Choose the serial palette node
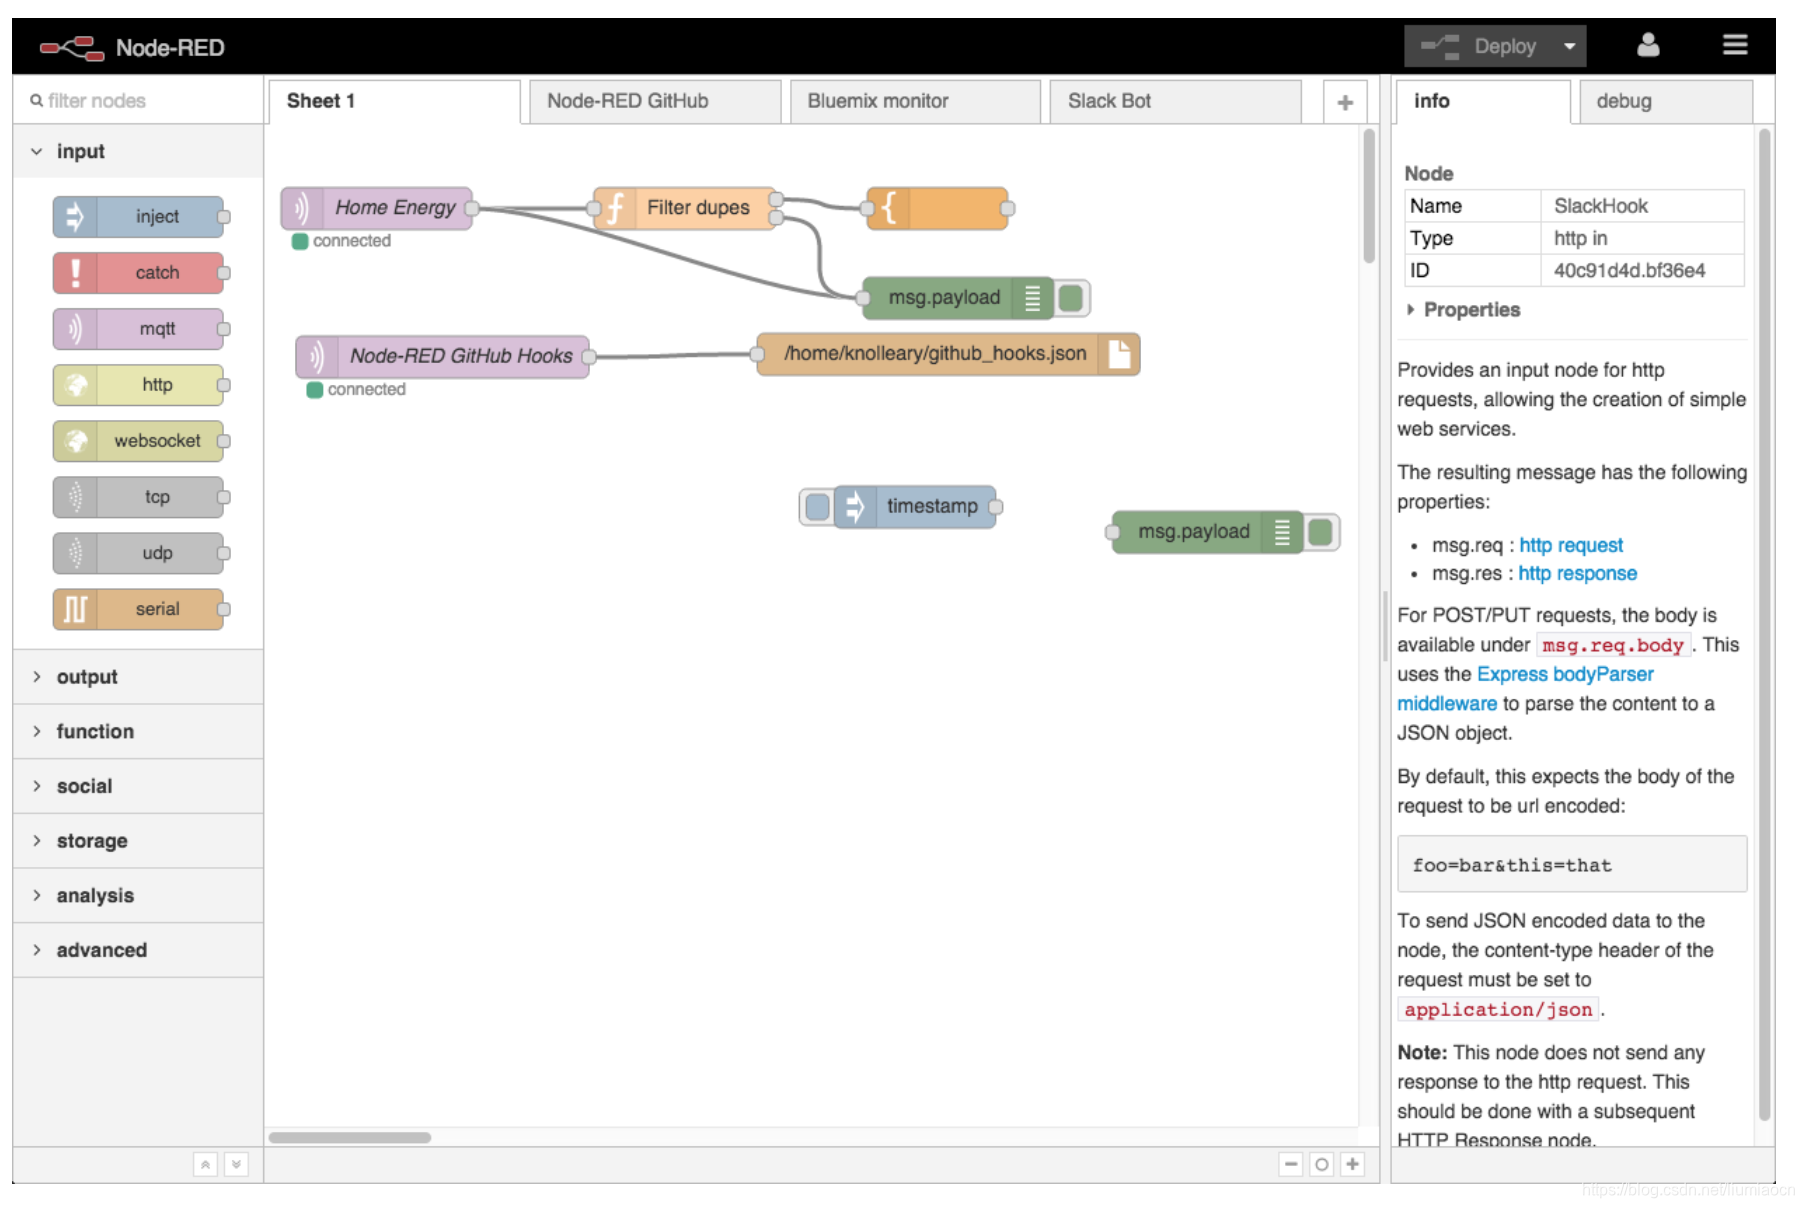1804x1208 pixels. [138, 609]
